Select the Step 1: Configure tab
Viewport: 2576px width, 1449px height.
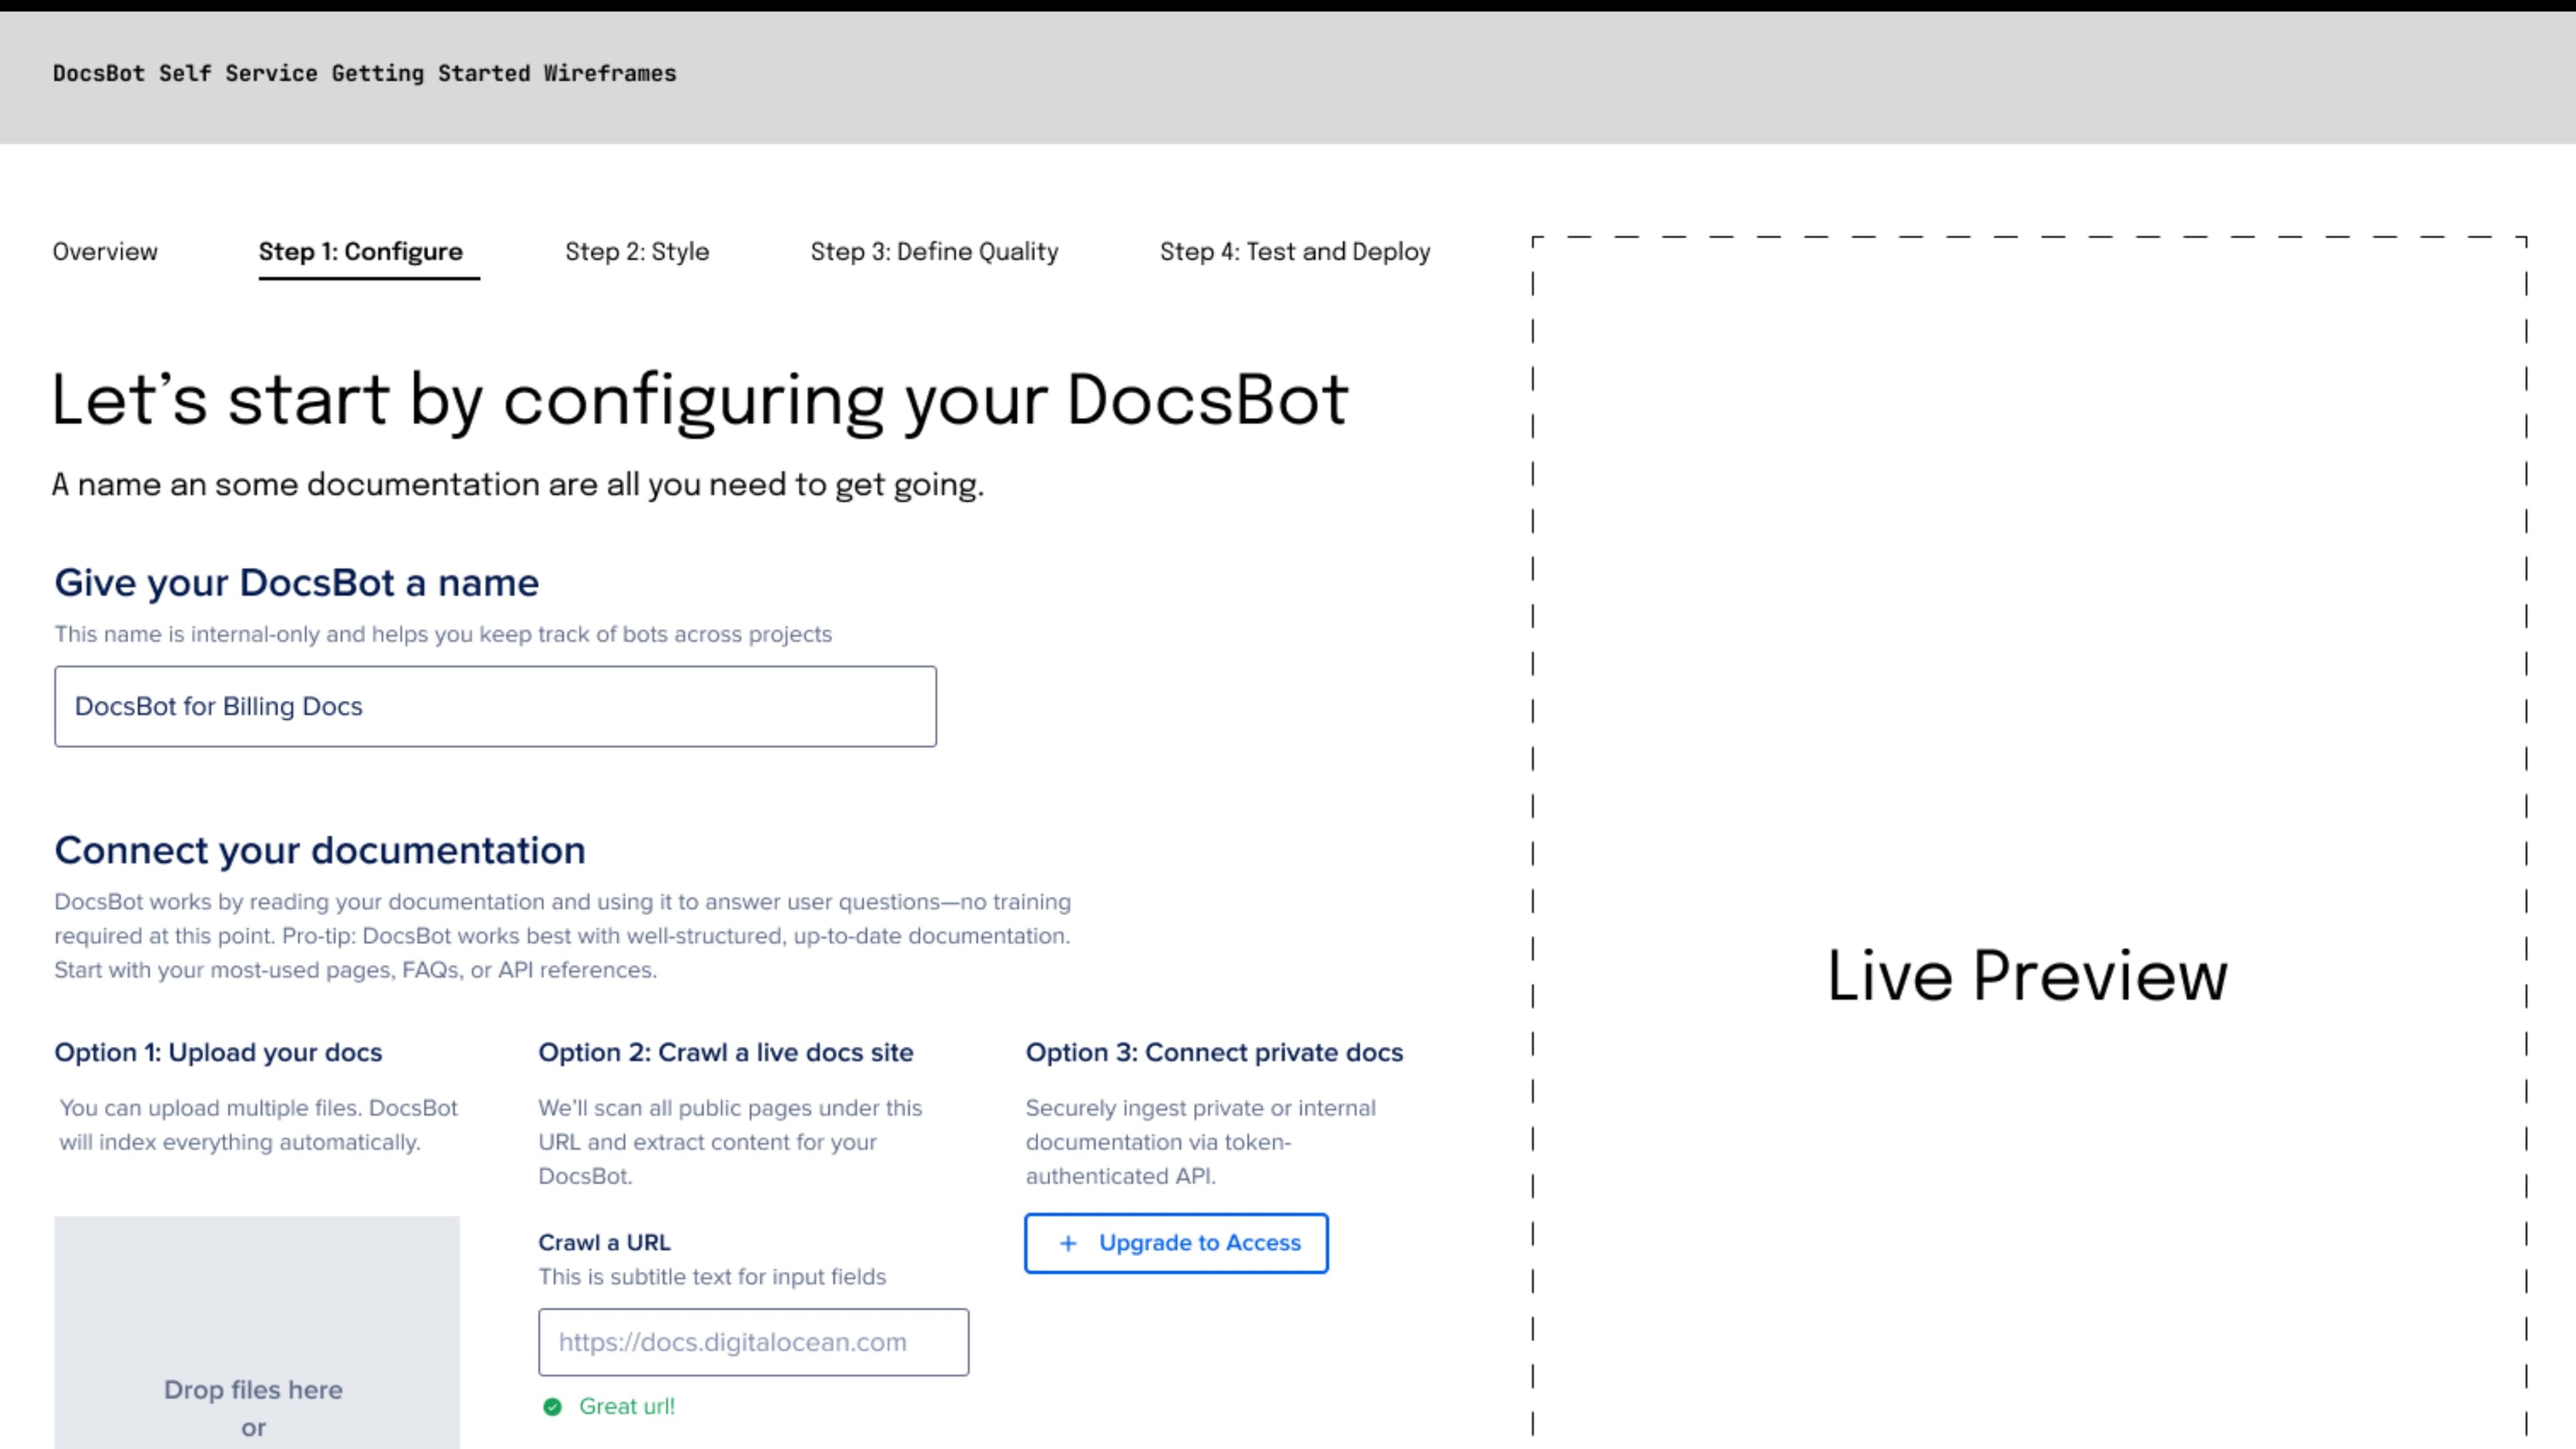[361, 252]
